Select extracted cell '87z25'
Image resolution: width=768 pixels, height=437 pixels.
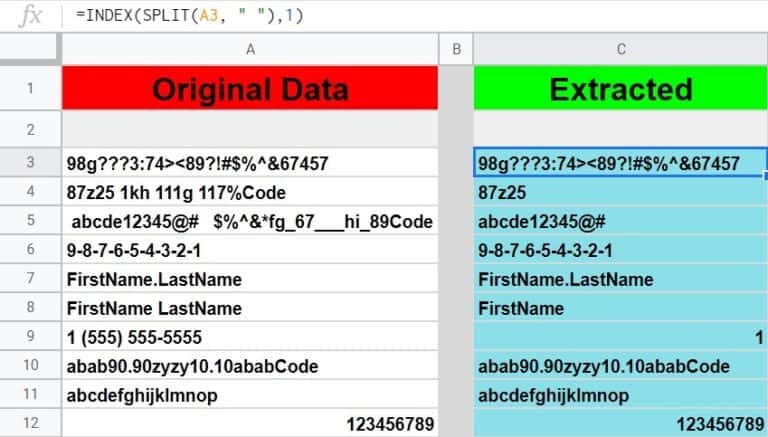[621, 192]
